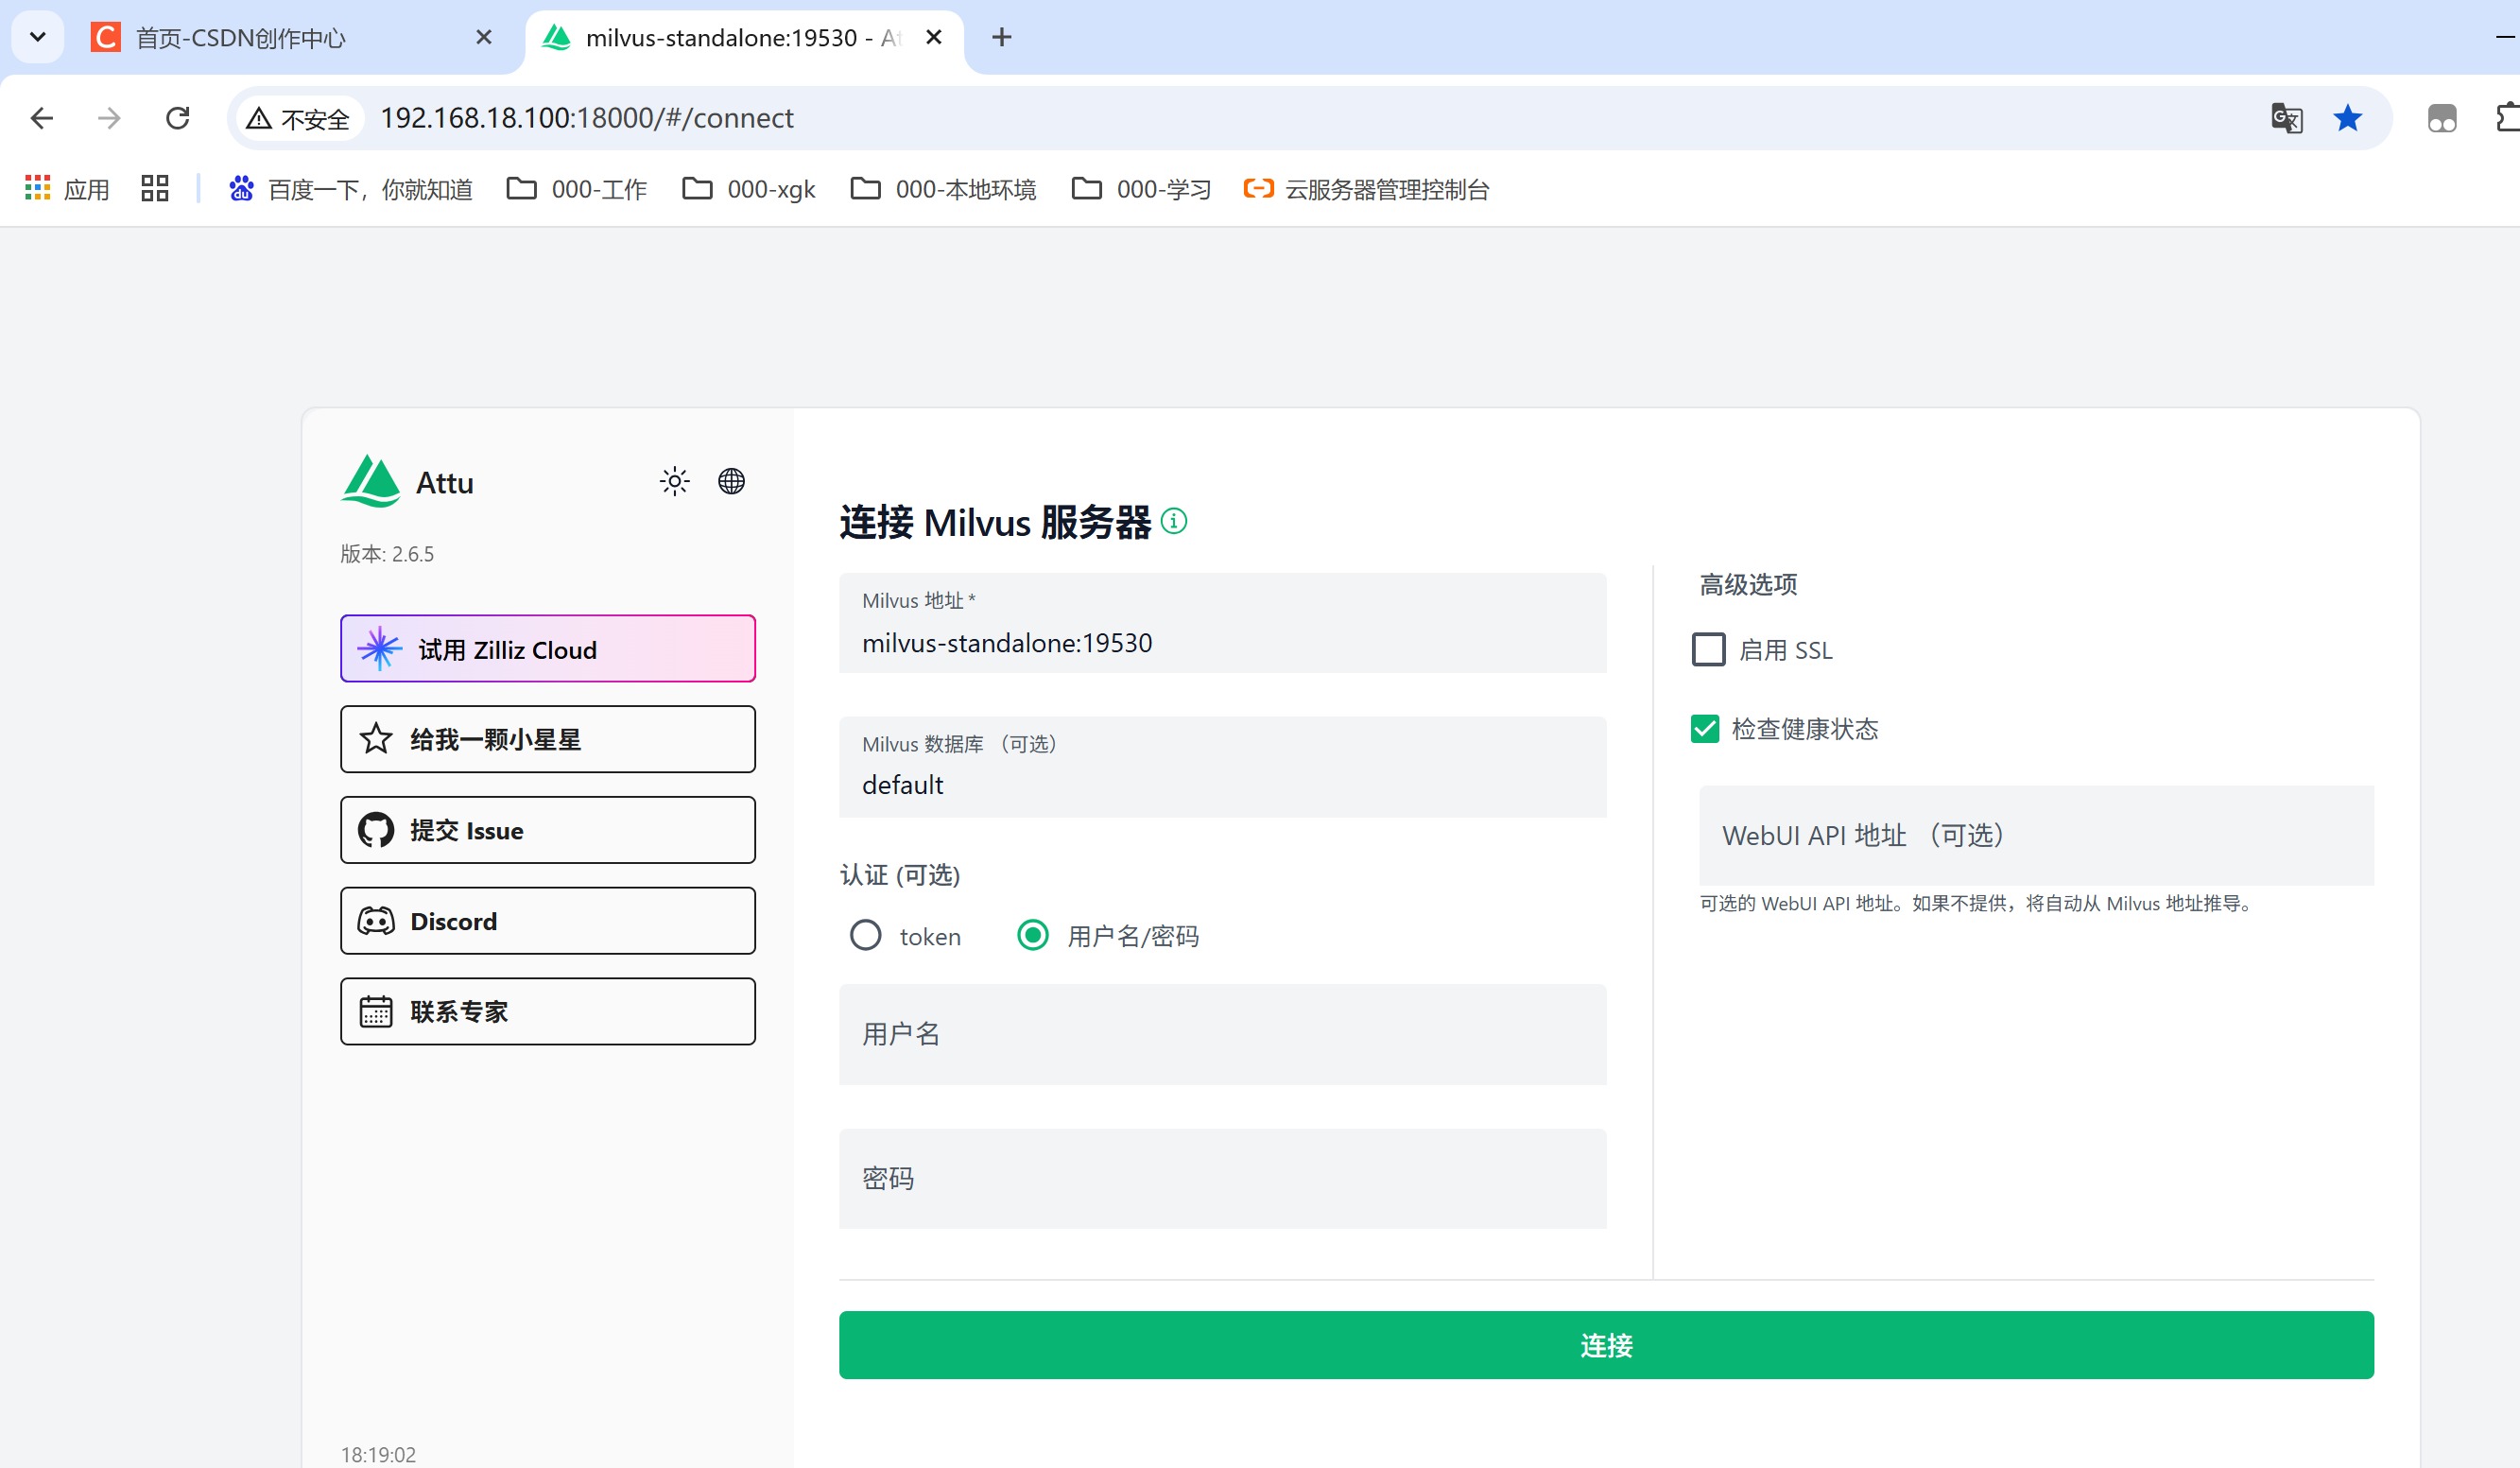2520x1468 pixels.
Task: Click the browser back arrow
Action: coord(42,118)
